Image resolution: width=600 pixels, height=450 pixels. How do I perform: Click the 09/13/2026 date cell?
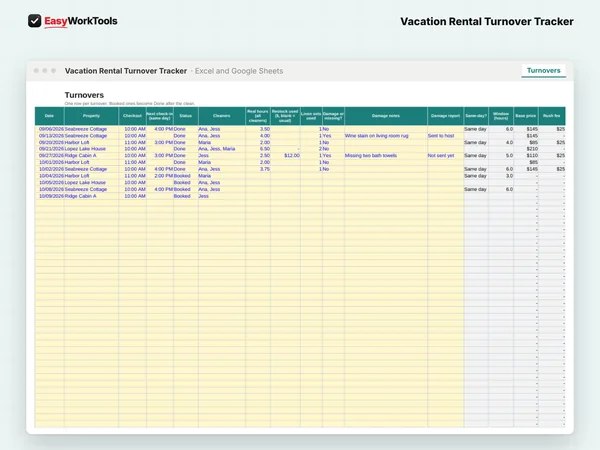point(51,135)
